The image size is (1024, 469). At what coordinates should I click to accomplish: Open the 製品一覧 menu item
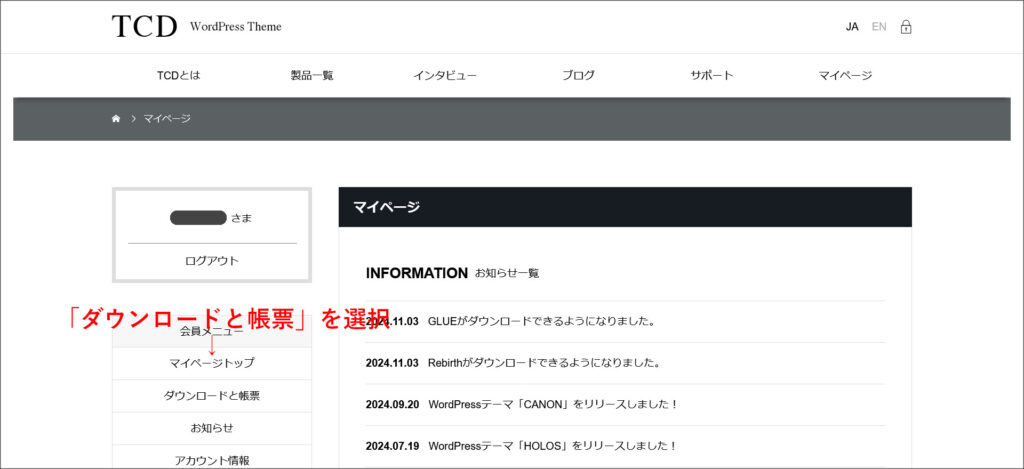(x=312, y=76)
